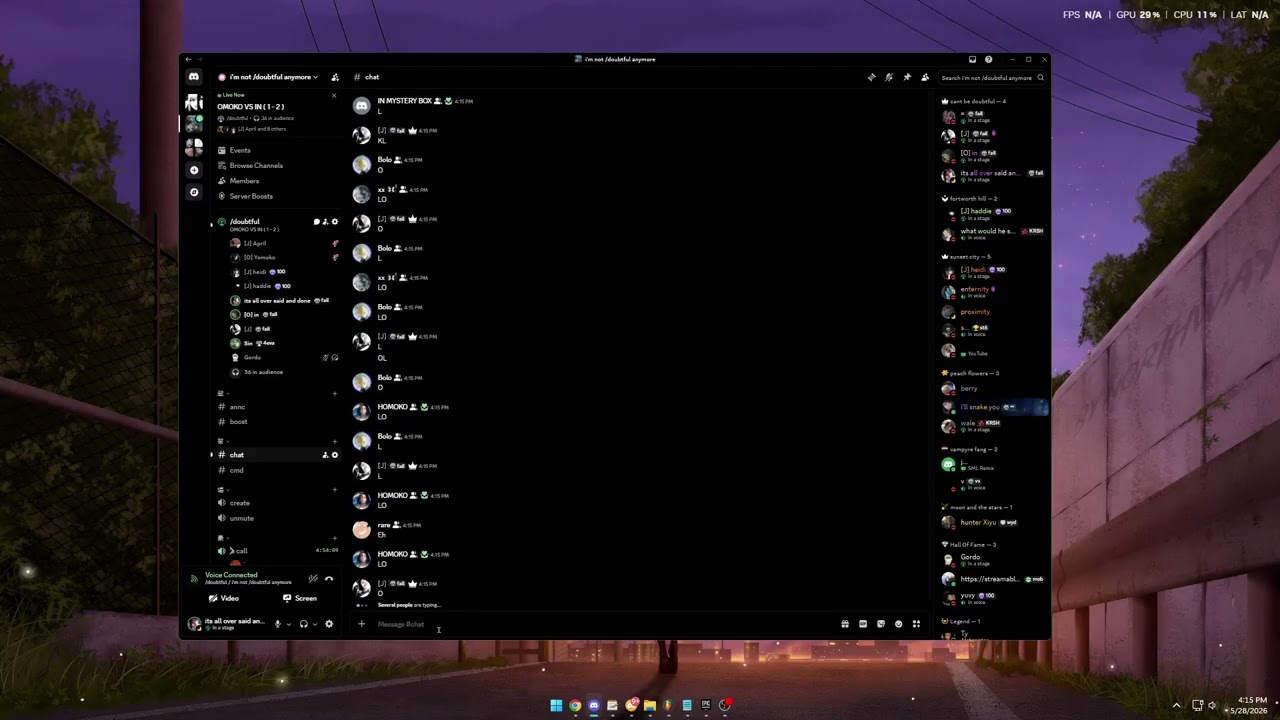
Task: Open Chrome from the taskbar
Action: pyautogui.click(x=575, y=705)
